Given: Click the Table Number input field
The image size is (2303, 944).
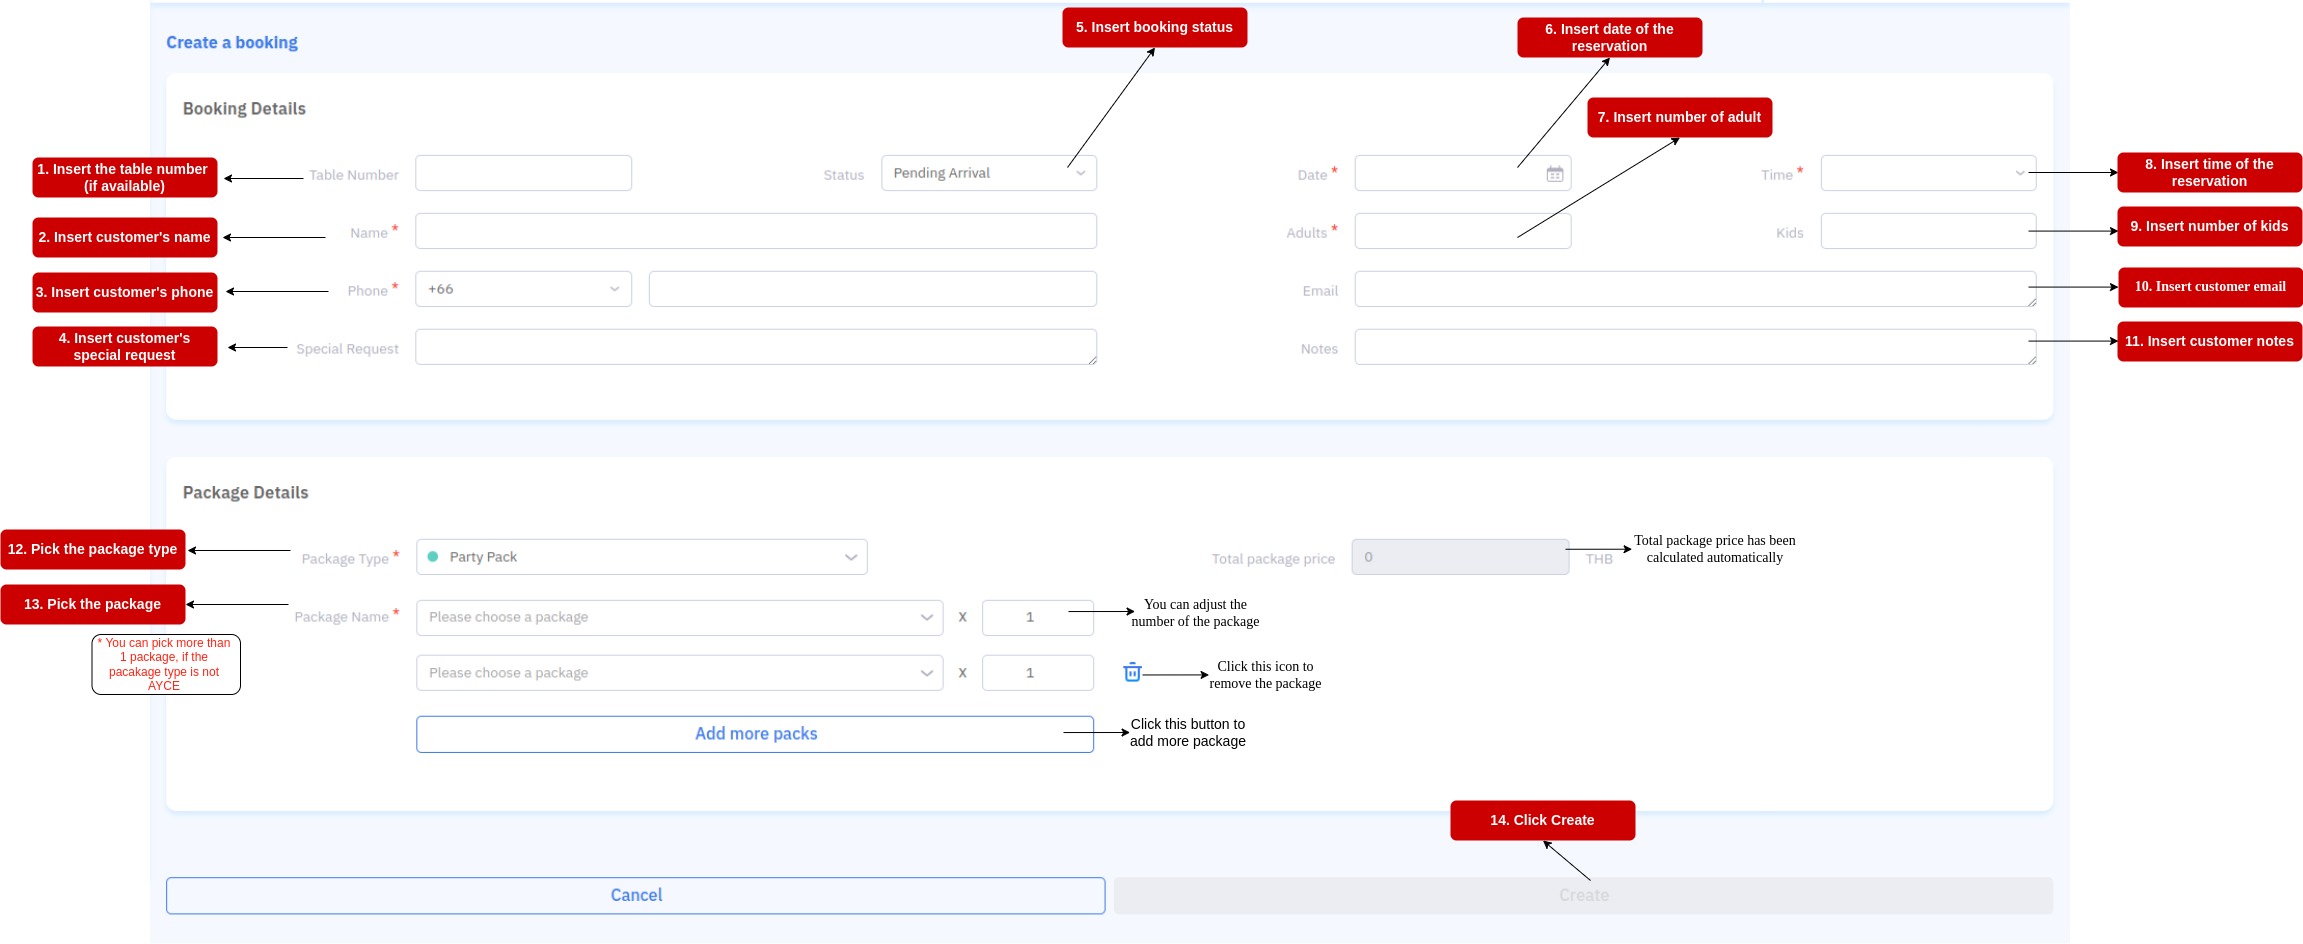Looking at the screenshot, I should point(523,173).
